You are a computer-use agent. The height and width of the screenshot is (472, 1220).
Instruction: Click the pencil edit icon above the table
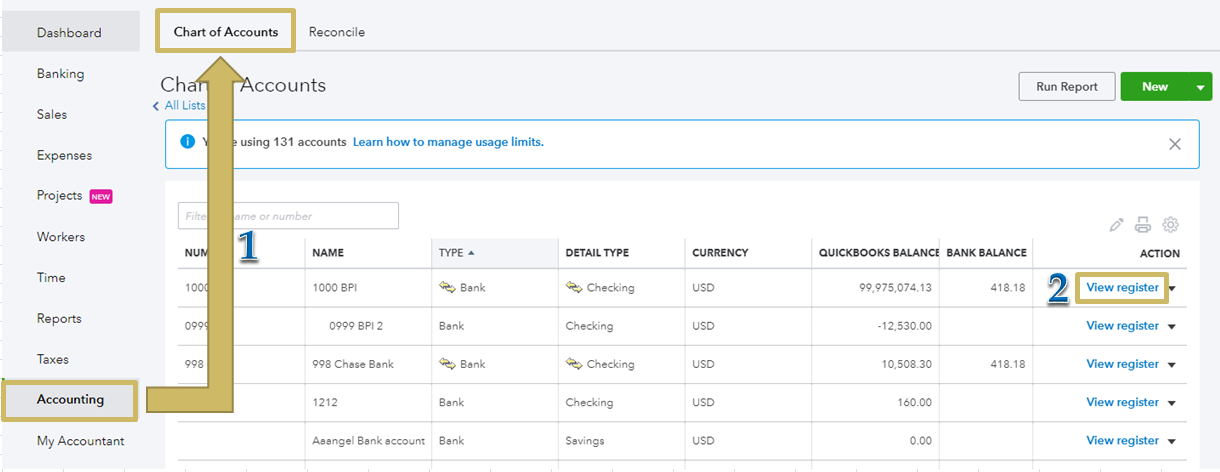[1117, 225]
